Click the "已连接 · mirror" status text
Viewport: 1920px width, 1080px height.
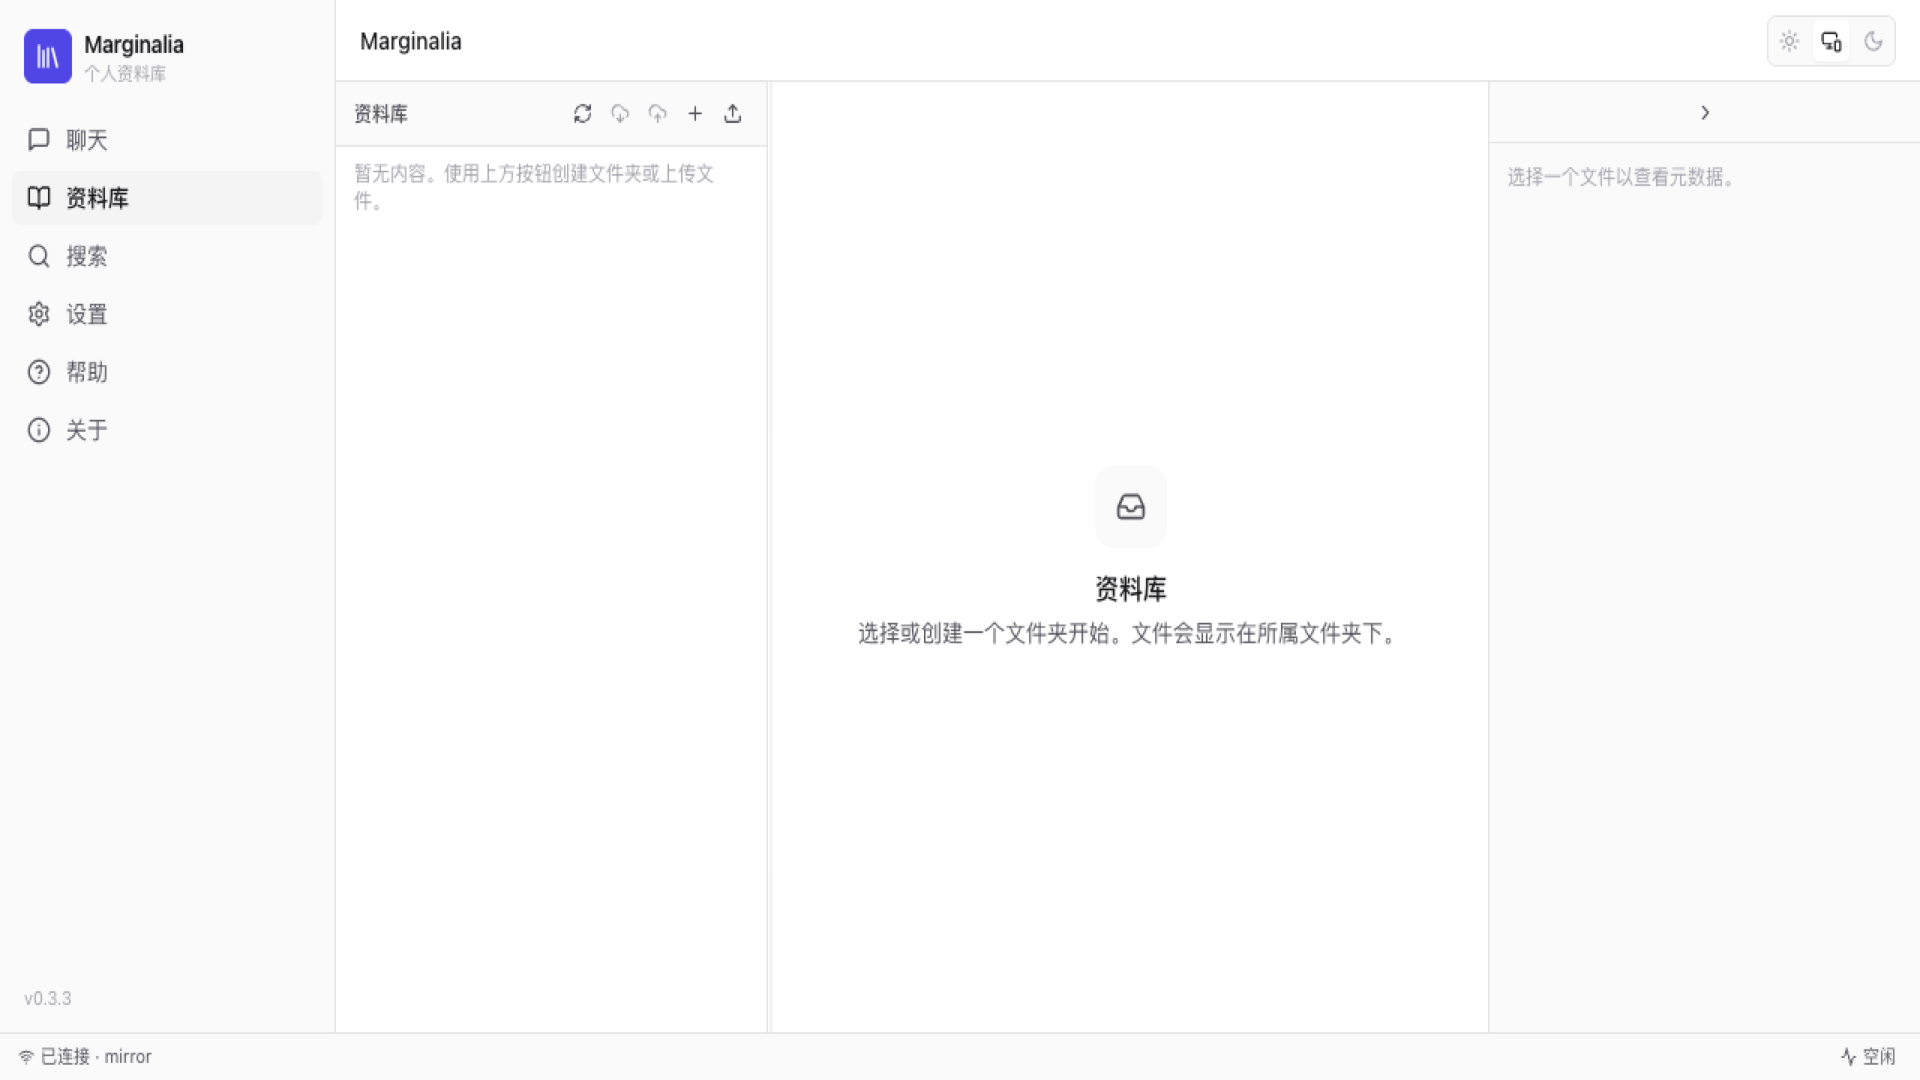(96, 1057)
